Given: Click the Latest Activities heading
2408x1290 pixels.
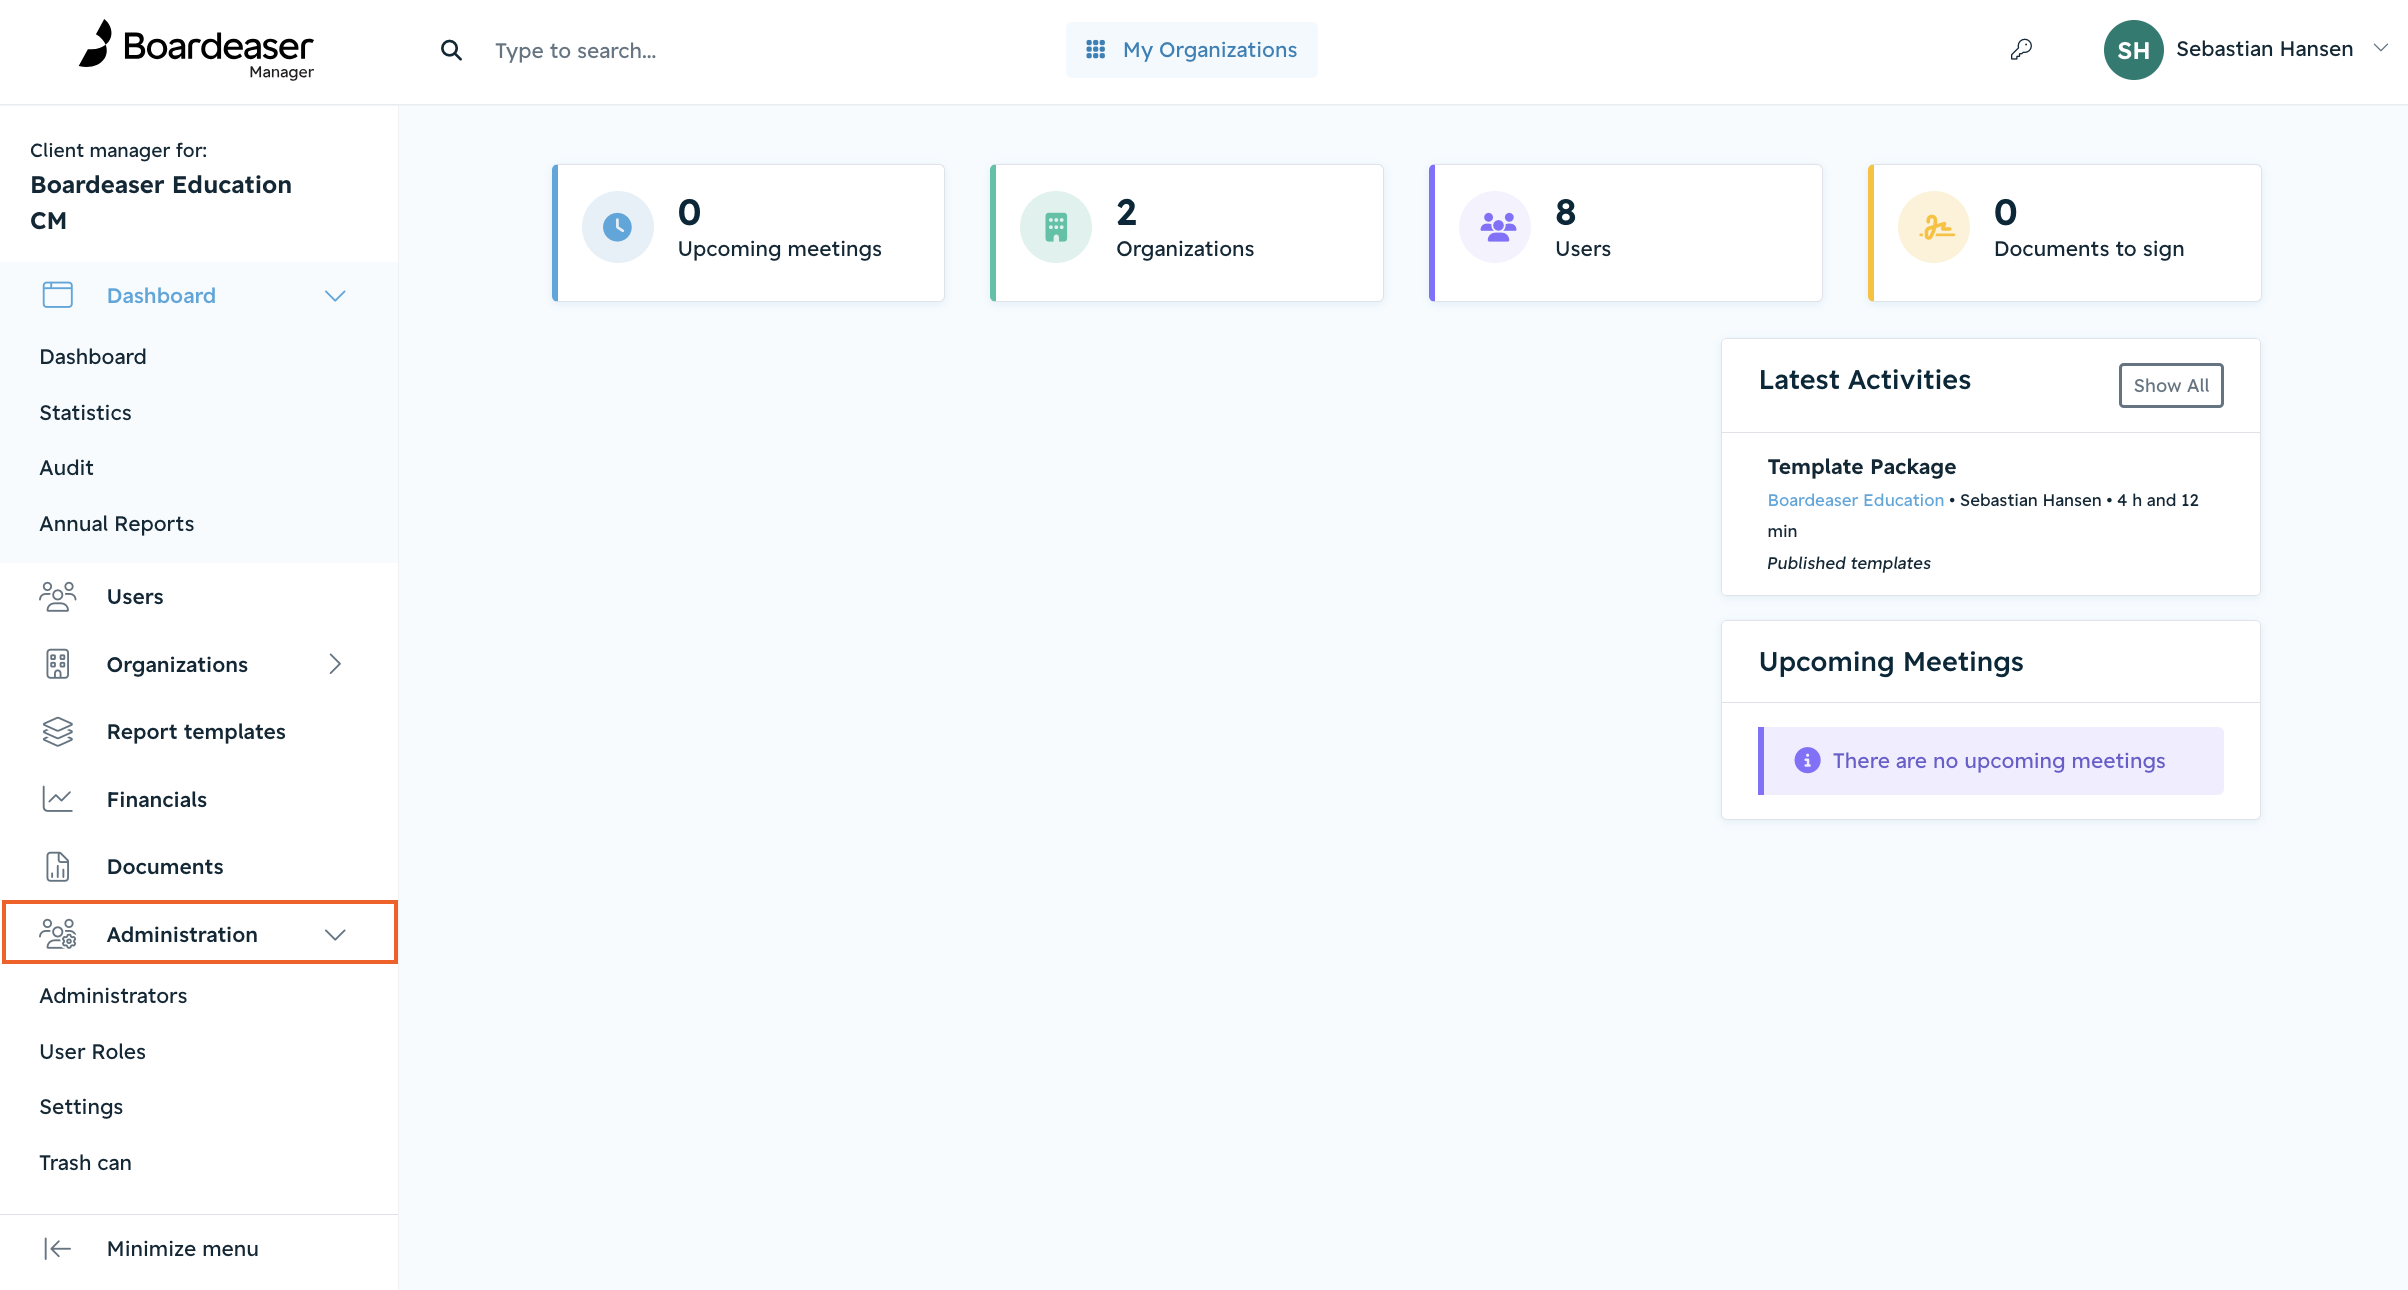Looking at the screenshot, I should (x=1864, y=380).
